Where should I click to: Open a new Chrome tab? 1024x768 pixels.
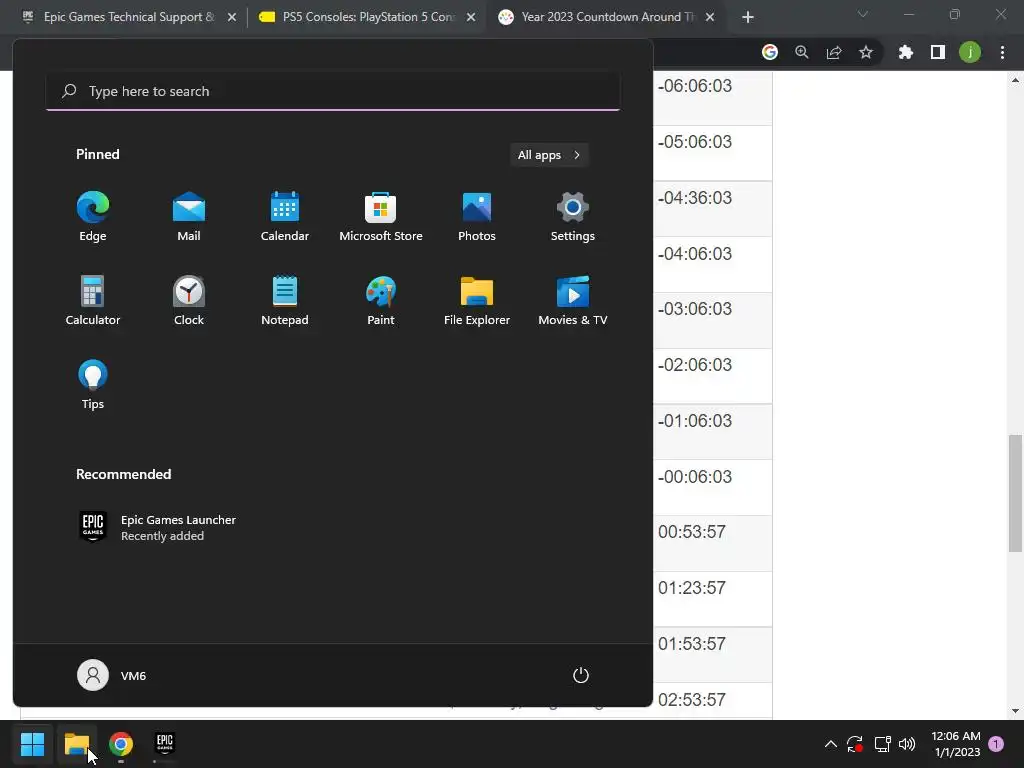748,18
